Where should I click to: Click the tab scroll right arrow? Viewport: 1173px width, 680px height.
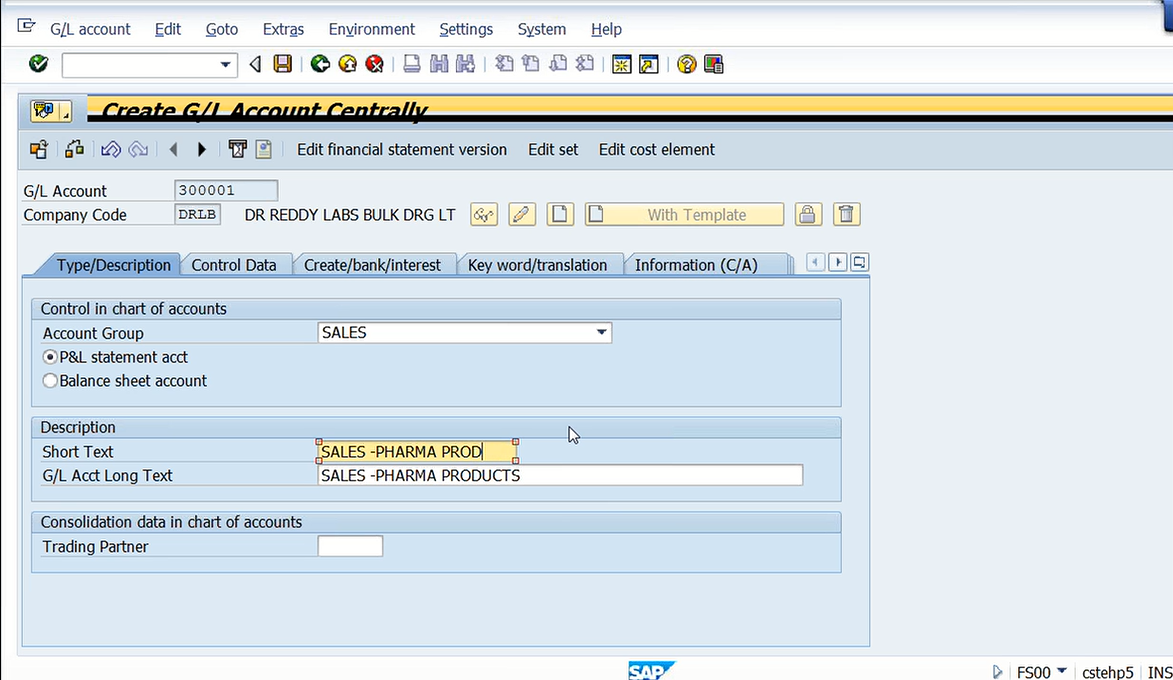click(x=838, y=263)
